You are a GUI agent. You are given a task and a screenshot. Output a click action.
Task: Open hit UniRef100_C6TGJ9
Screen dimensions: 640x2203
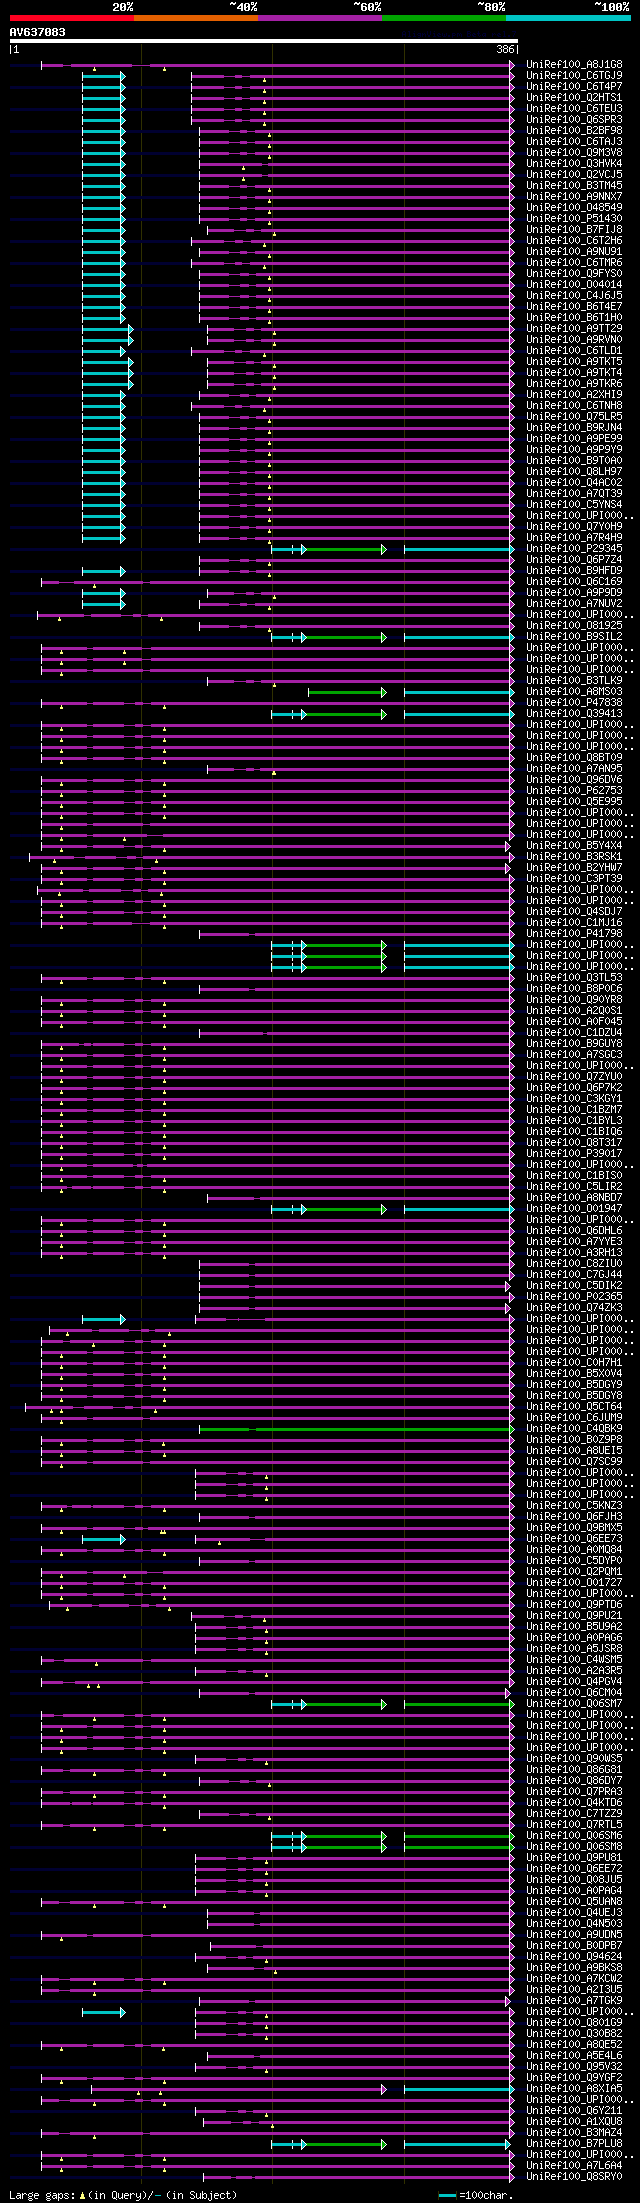click(574, 75)
